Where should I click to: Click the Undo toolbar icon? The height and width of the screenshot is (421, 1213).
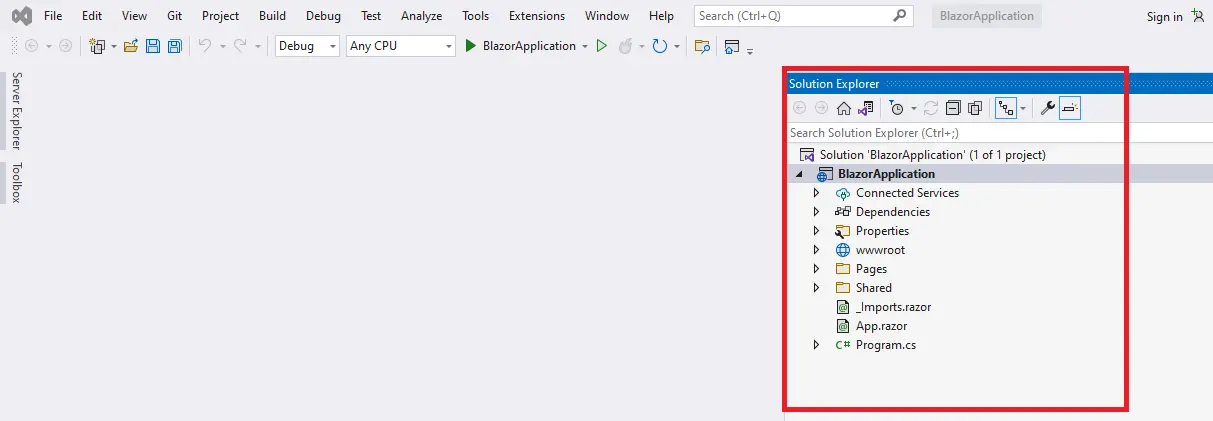click(x=205, y=46)
